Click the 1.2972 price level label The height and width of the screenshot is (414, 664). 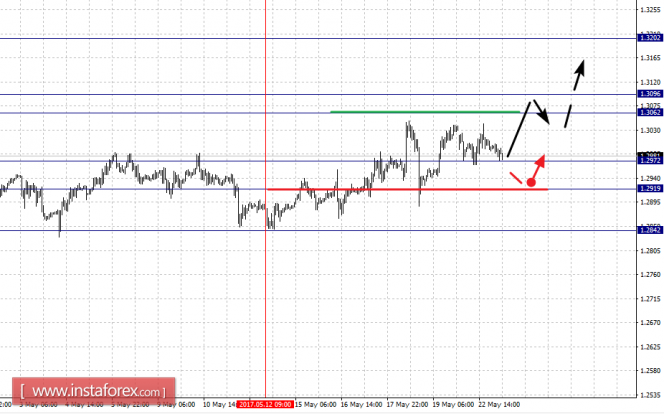click(x=650, y=160)
